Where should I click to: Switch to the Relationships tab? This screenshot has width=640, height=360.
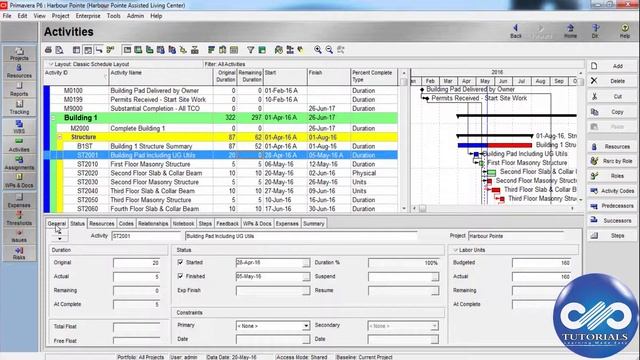pyautogui.click(x=153, y=223)
